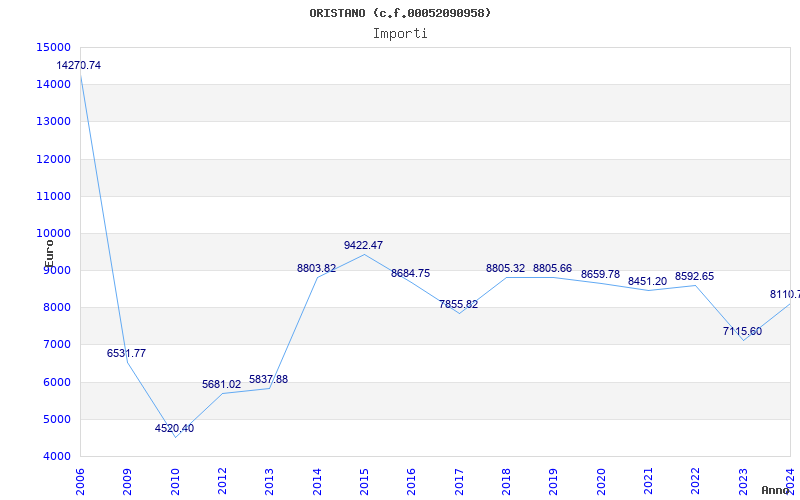The height and width of the screenshot is (500, 800).
Task: Click the 2012 year label on x-axis
Action: pyautogui.click(x=222, y=481)
